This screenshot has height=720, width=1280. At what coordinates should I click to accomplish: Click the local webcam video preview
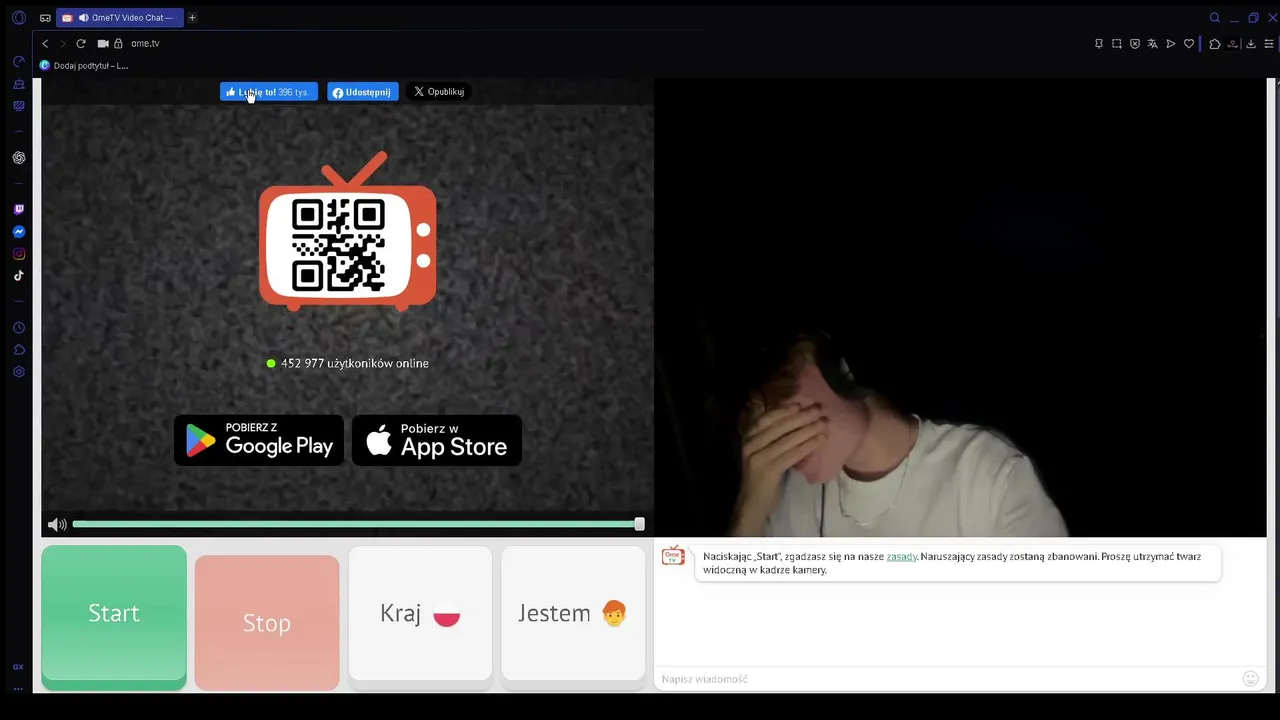(x=960, y=308)
